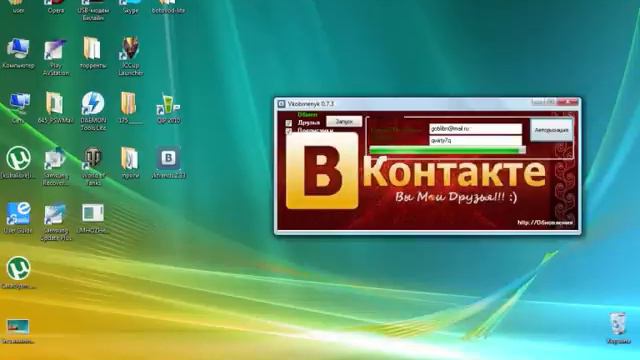Open the image file at the desktop bottom left
This screenshot has width=640, height=360.
pos(18,331)
